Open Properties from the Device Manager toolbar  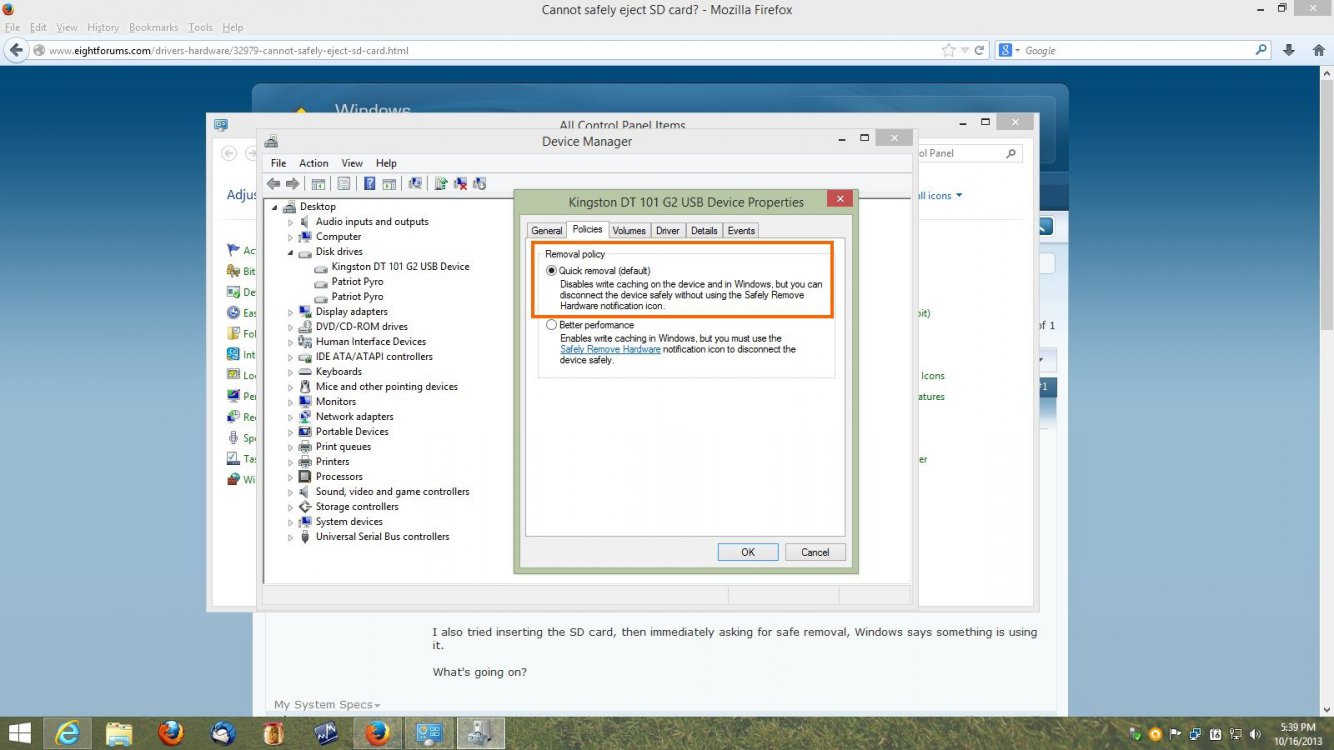344,184
